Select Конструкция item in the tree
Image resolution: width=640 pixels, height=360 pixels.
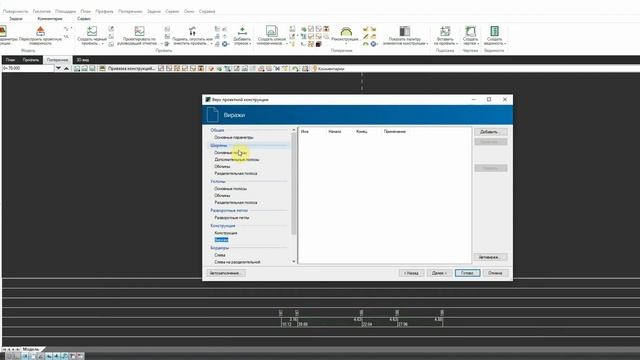pyautogui.click(x=226, y=233)
